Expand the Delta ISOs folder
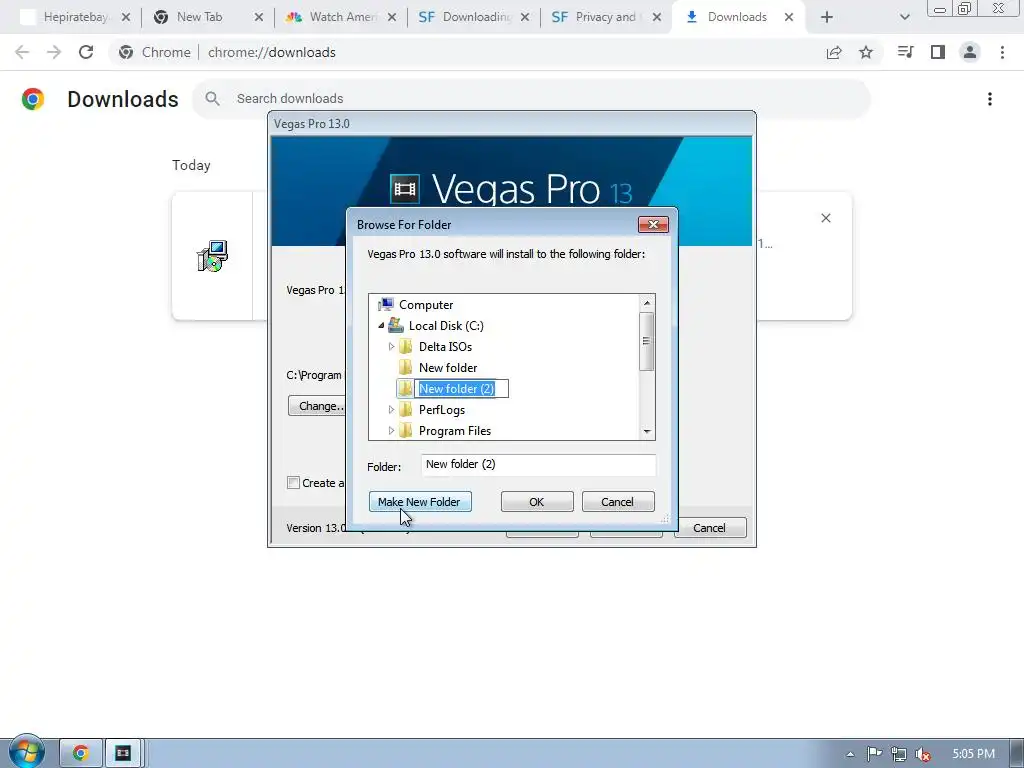The image size is (1024, 768). click(x=391, y=347)
